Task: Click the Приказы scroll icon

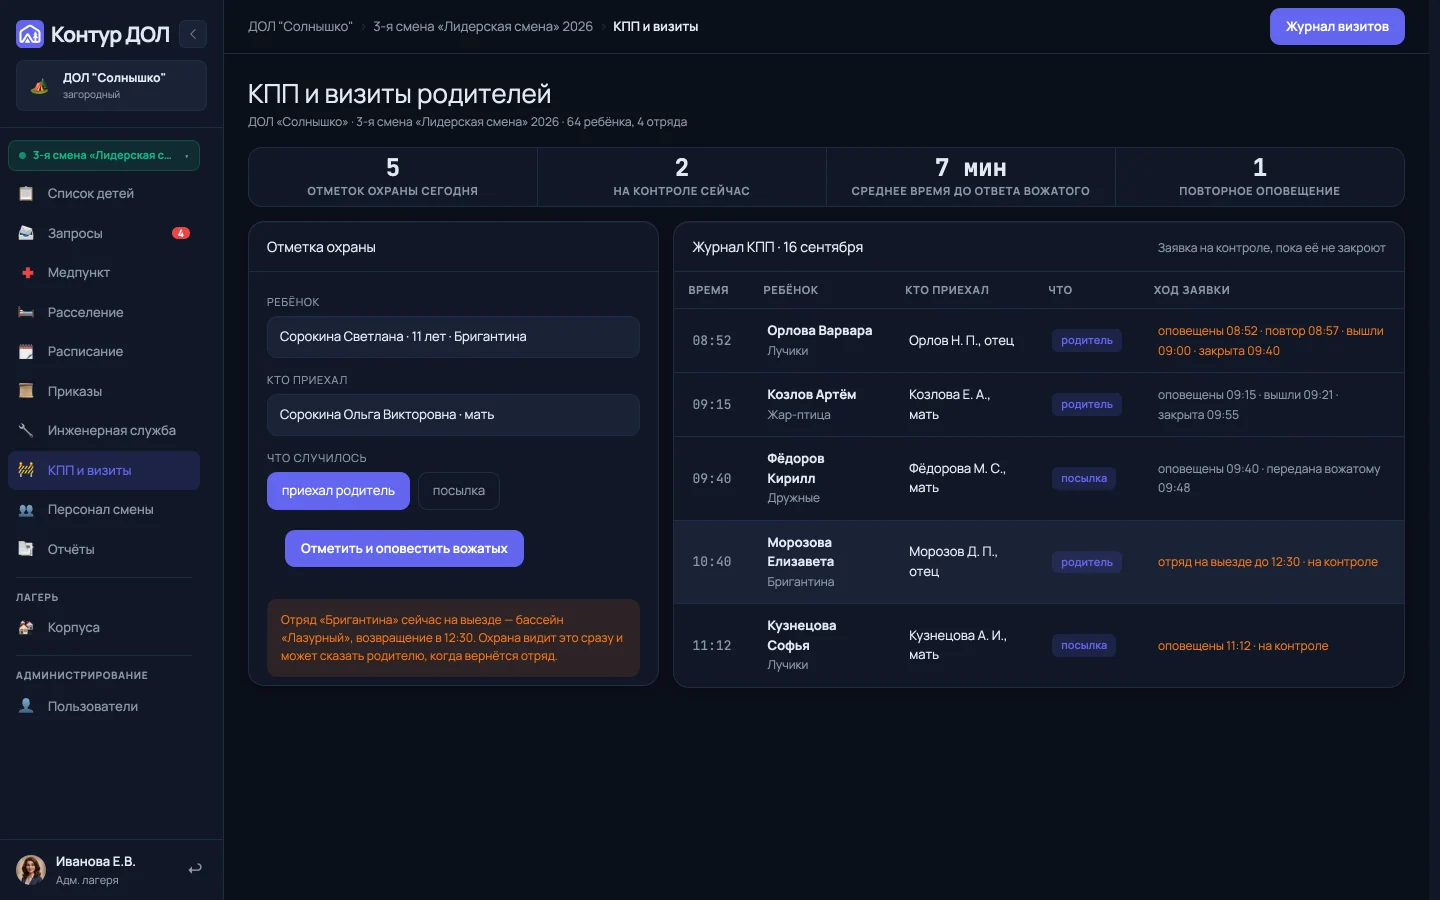Action: (26, 391)
